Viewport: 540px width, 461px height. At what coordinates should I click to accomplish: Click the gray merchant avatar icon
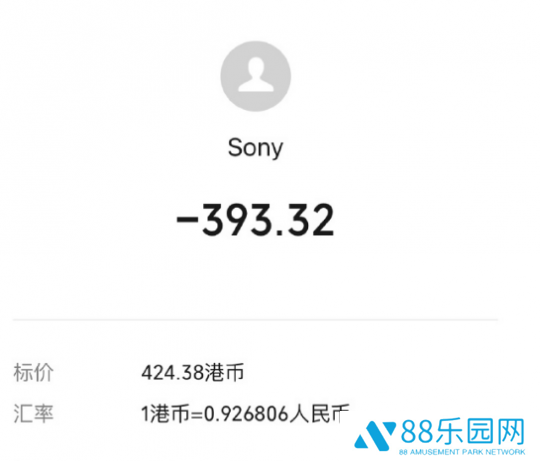click(x=256, y=76)
